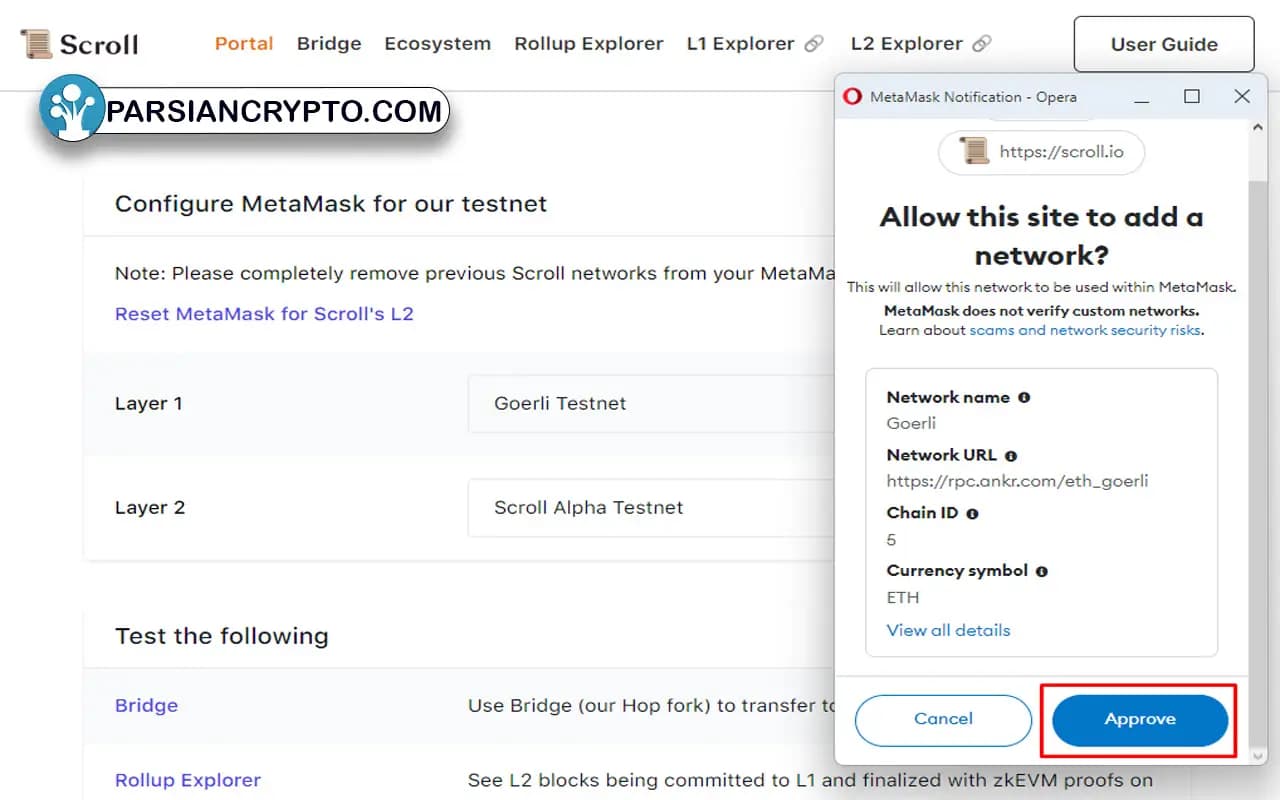
Task: Open the Bridge test link
Action: coord(146,705)
